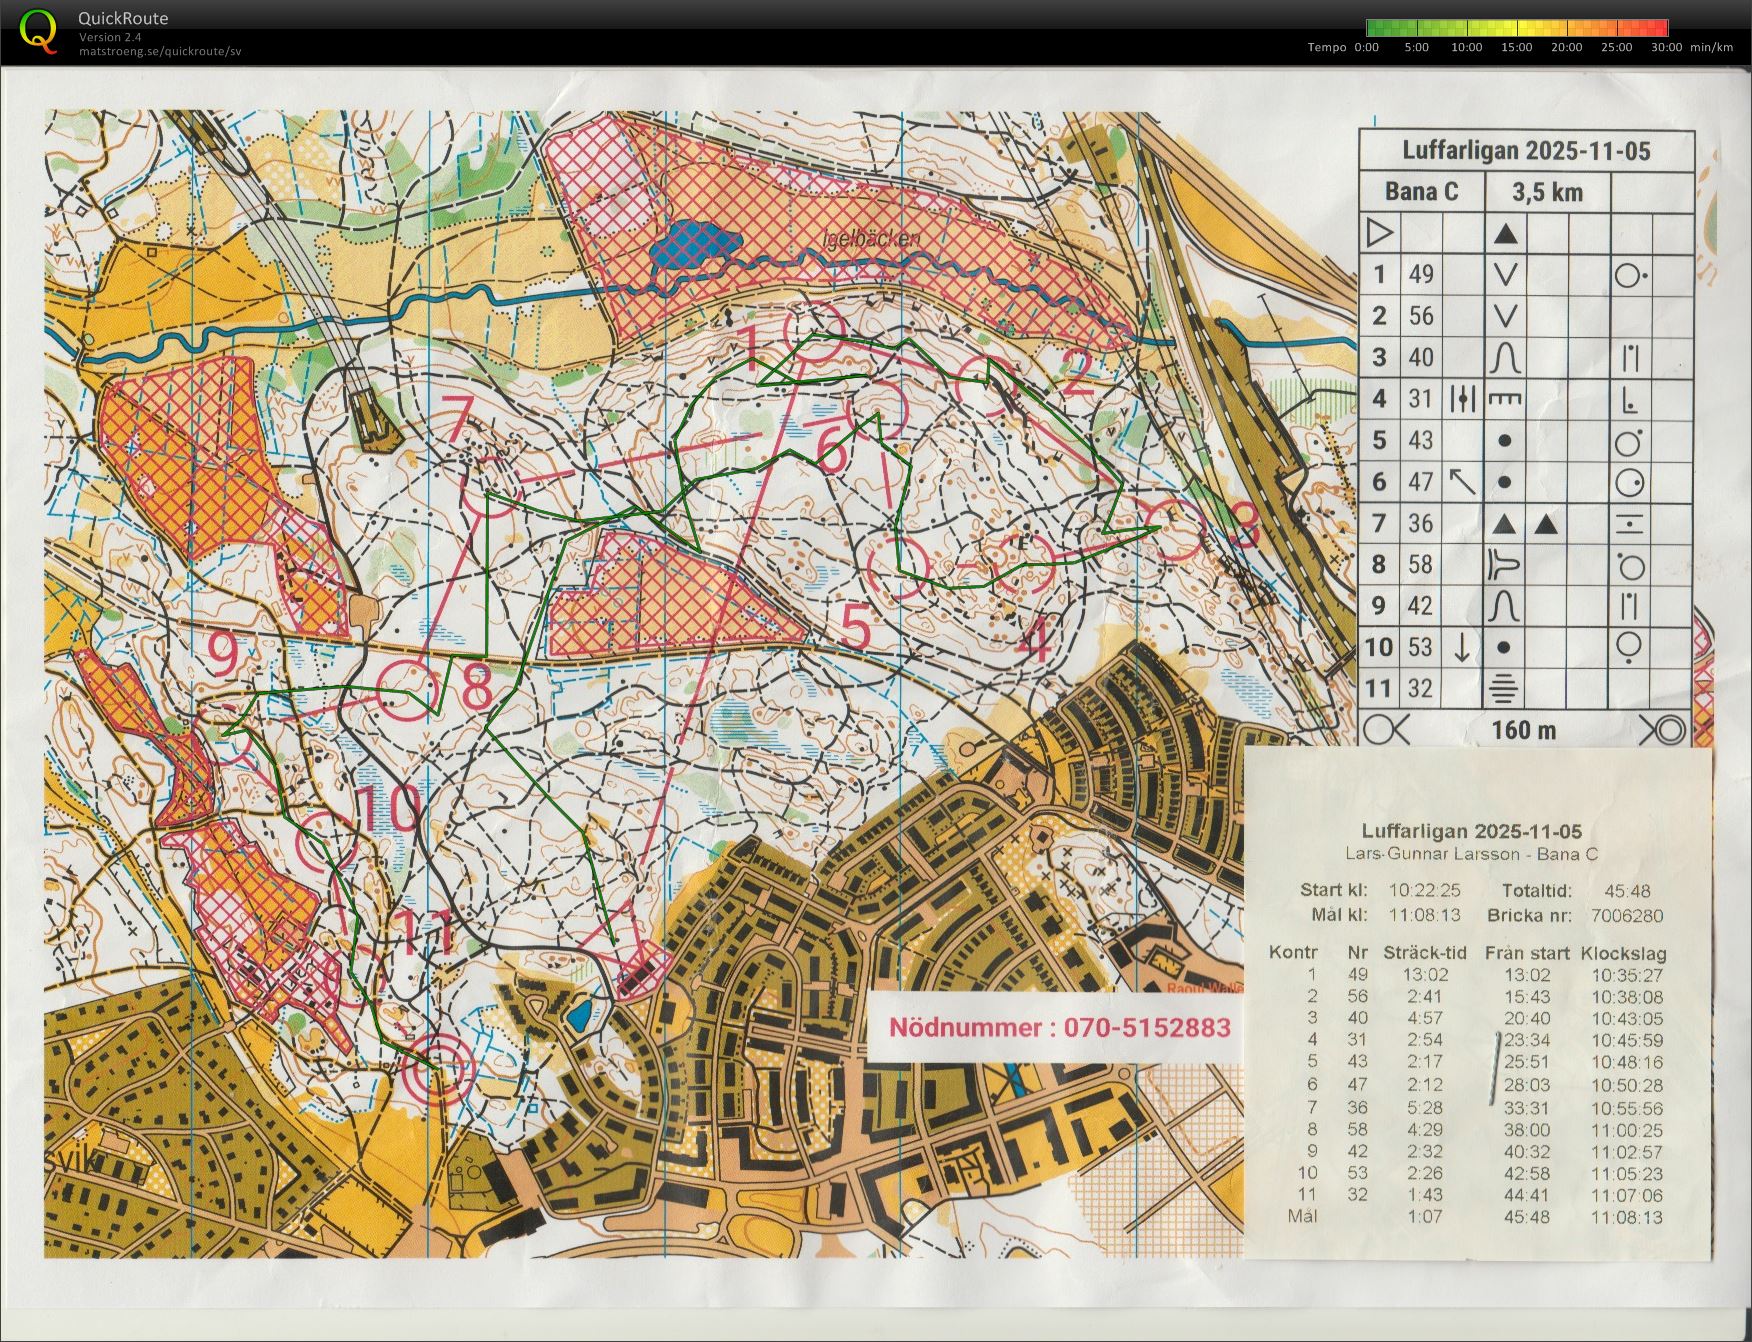The image size is (1752, 1342).
Task: Click the finish symbol beside 160 m
Action: click(x=1663, y=730)
